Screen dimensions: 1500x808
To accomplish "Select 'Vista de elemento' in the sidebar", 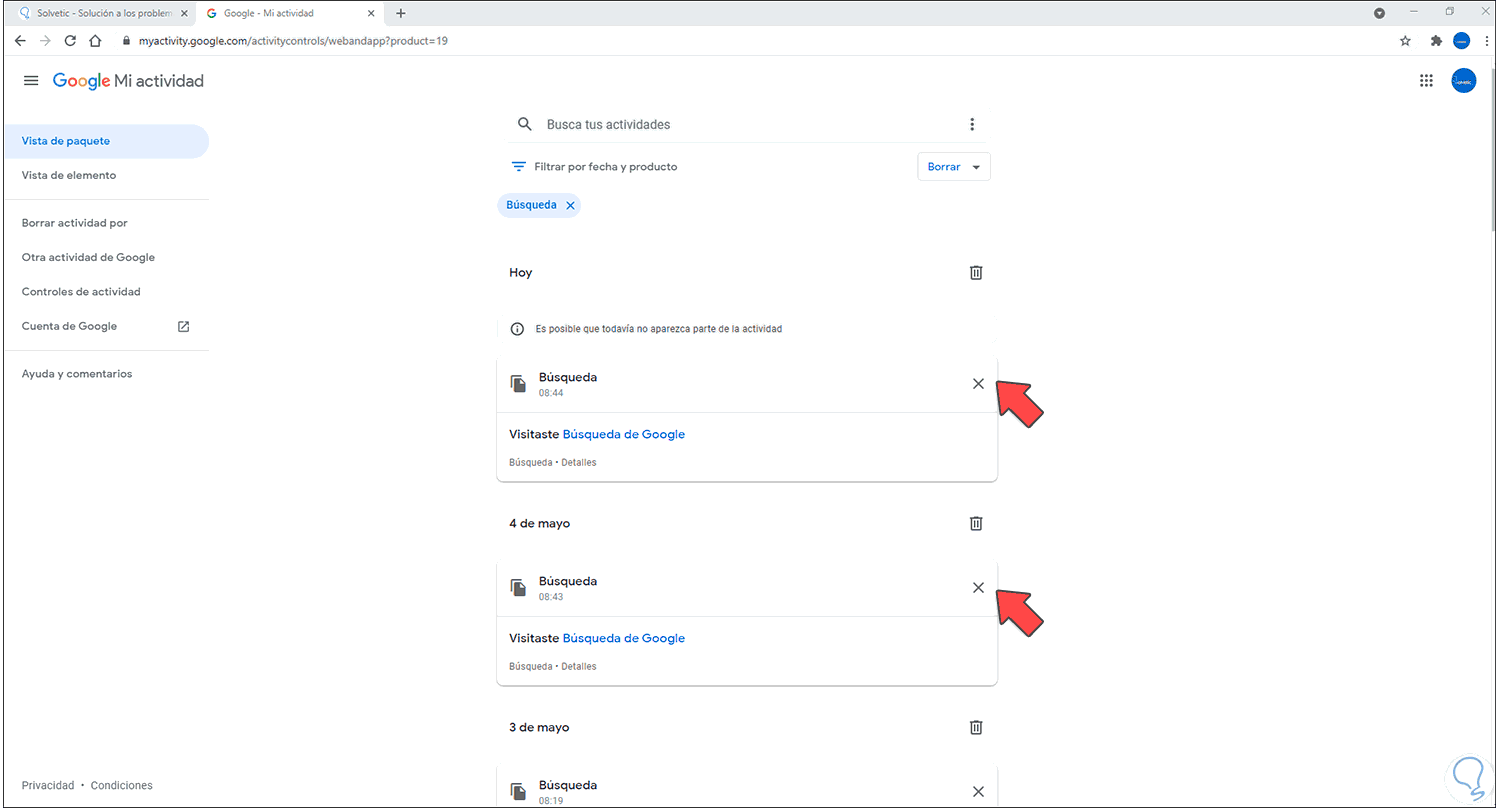I will (68, 175).
